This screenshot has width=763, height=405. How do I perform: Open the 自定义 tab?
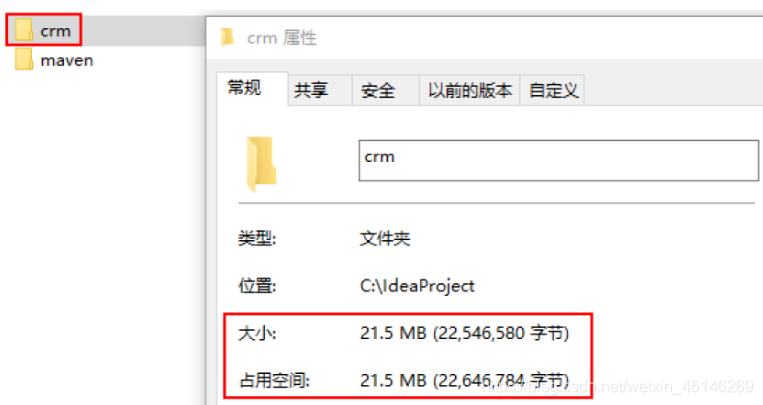tap(553, 91)
